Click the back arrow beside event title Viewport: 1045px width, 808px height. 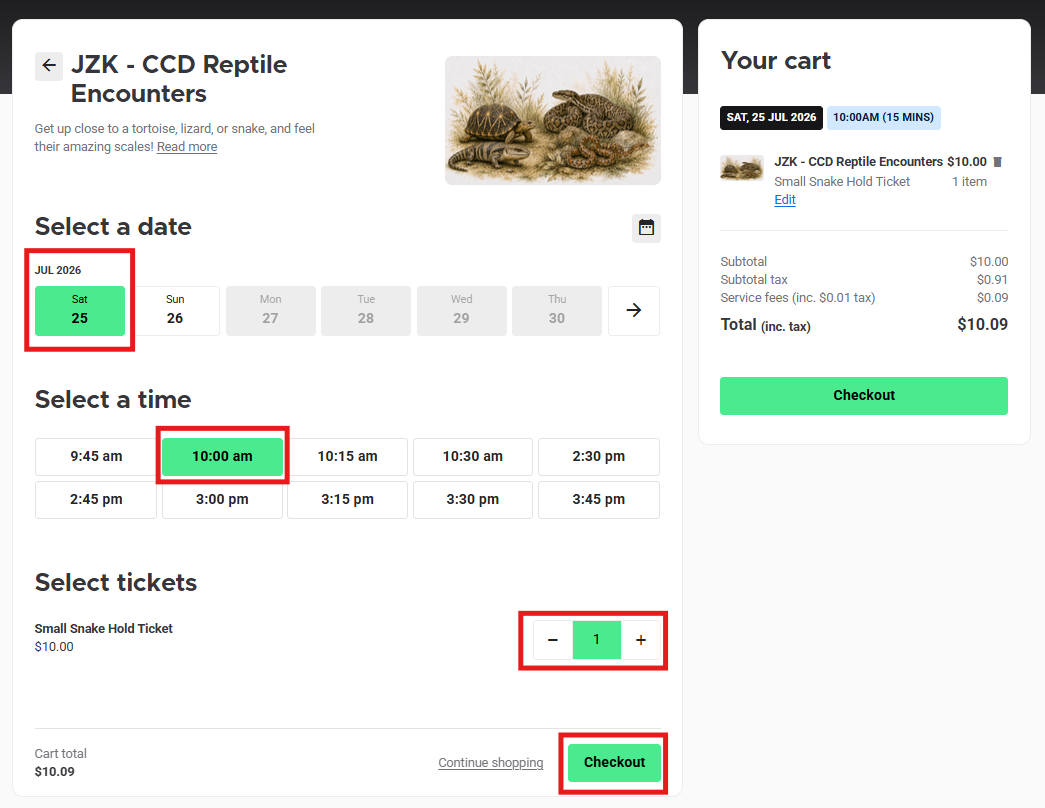click(x=49, y=66)
